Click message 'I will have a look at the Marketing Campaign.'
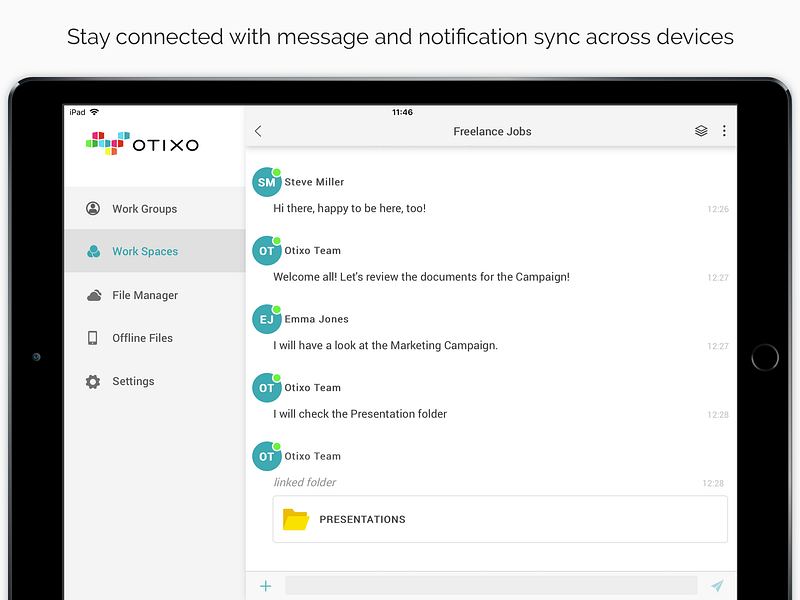This screenshot has width=800, height=600. [385, 345]
